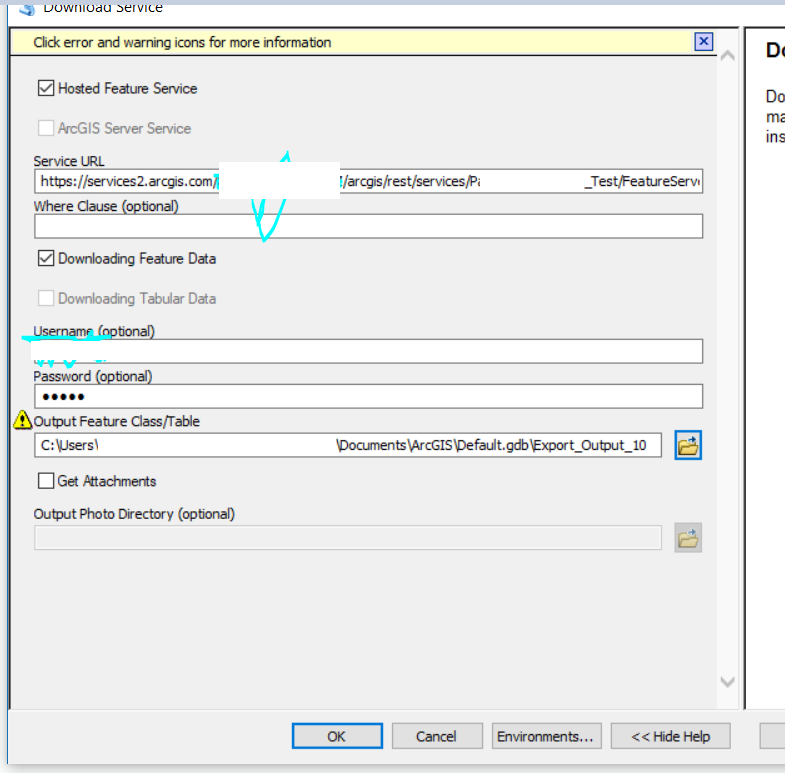
Task: Click the warning icon beside Output Feature Class
Action: (x=22, y=420)
